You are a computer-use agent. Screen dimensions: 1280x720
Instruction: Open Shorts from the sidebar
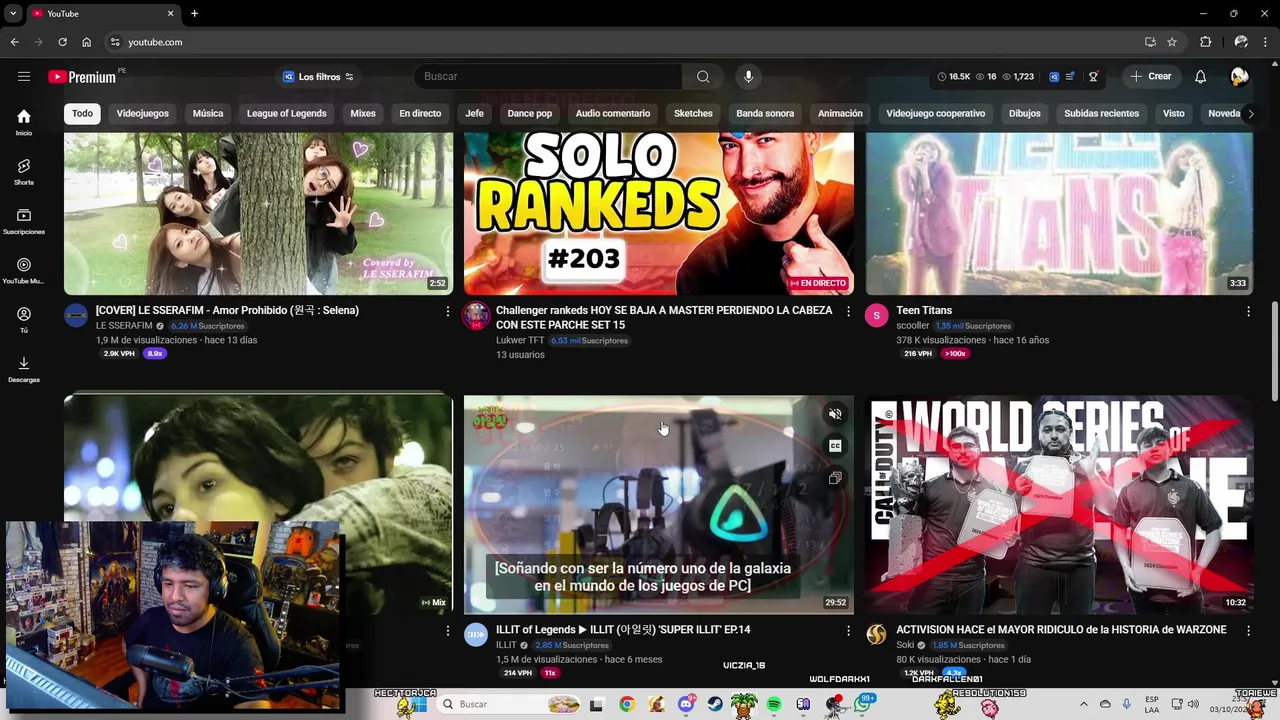24,171
